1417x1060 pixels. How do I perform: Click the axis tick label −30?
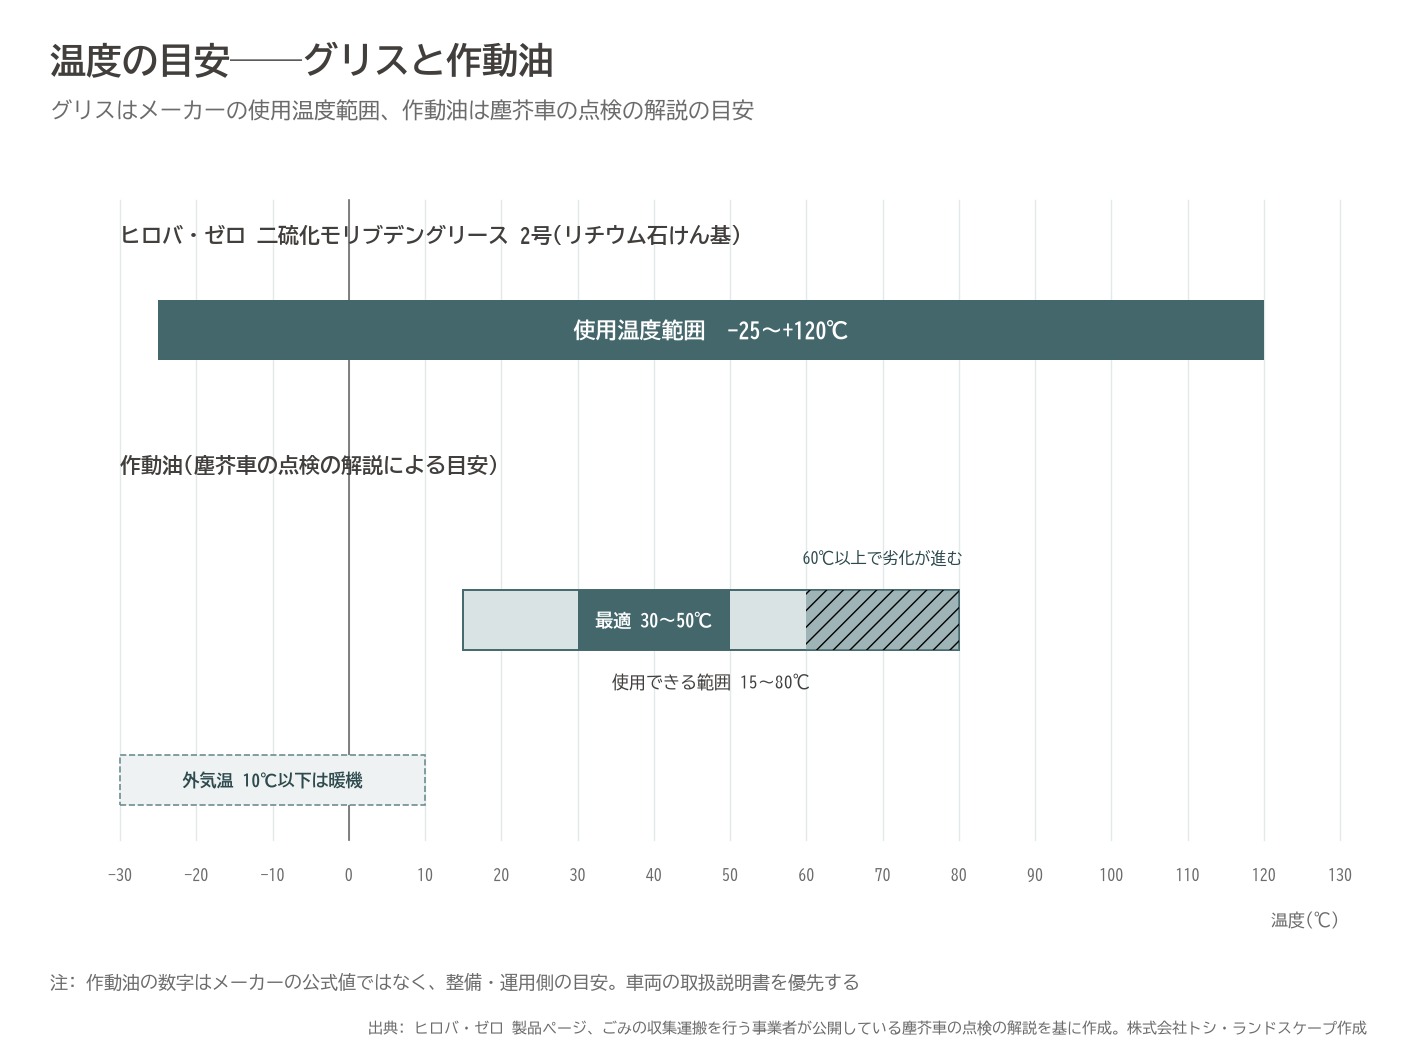[x=120, y=875]
